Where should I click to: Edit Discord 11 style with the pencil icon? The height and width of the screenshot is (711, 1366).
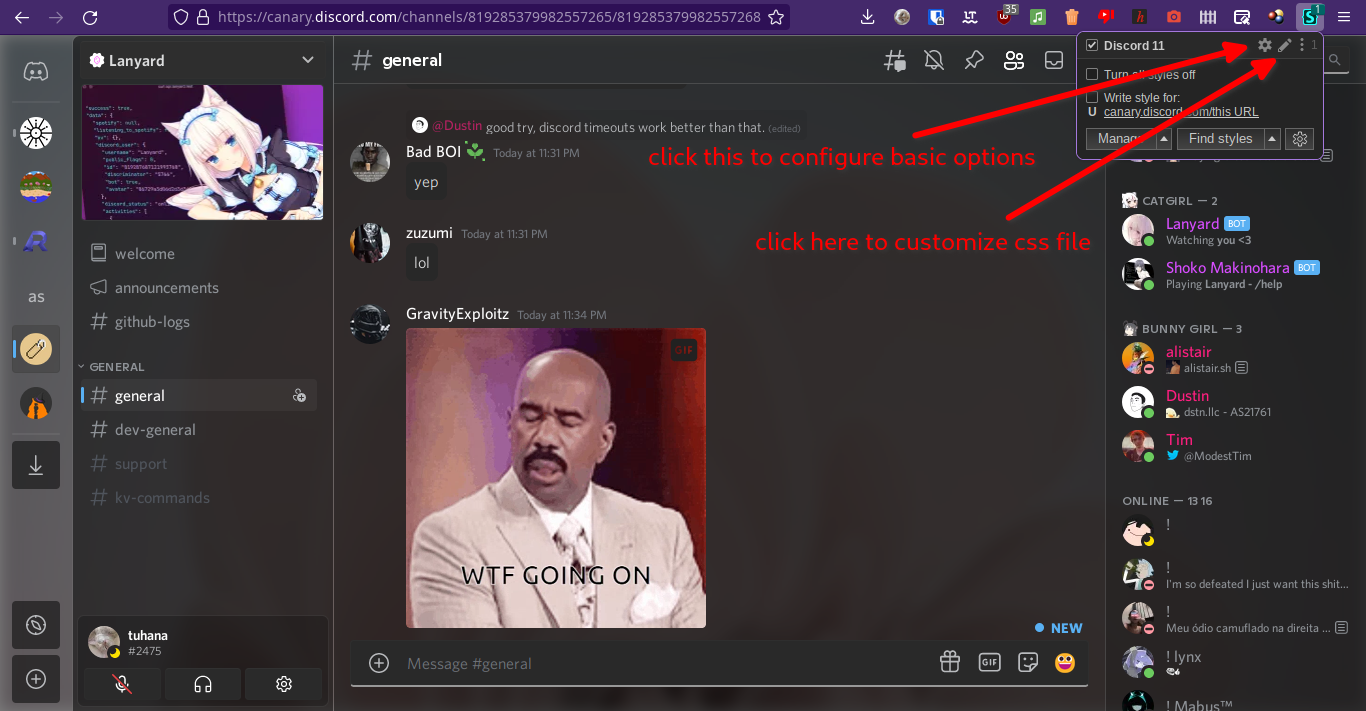tap(1285, 45)
